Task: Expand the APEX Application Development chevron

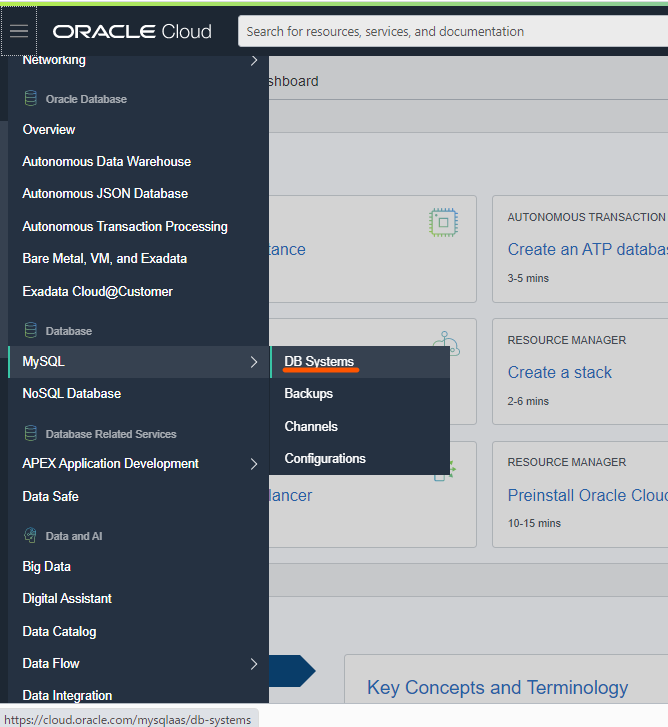Action: click(254, 464)
